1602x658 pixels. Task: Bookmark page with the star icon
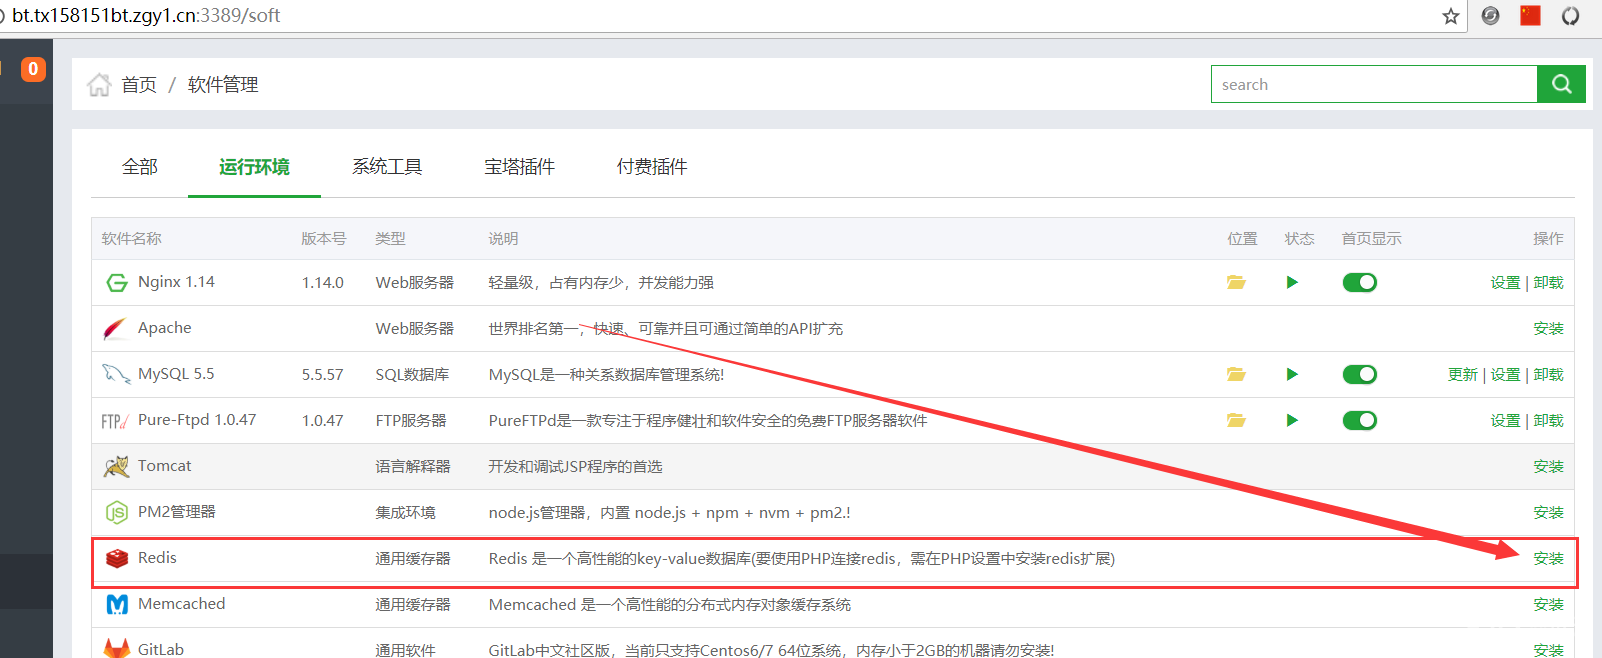(x=1450, y=16)
